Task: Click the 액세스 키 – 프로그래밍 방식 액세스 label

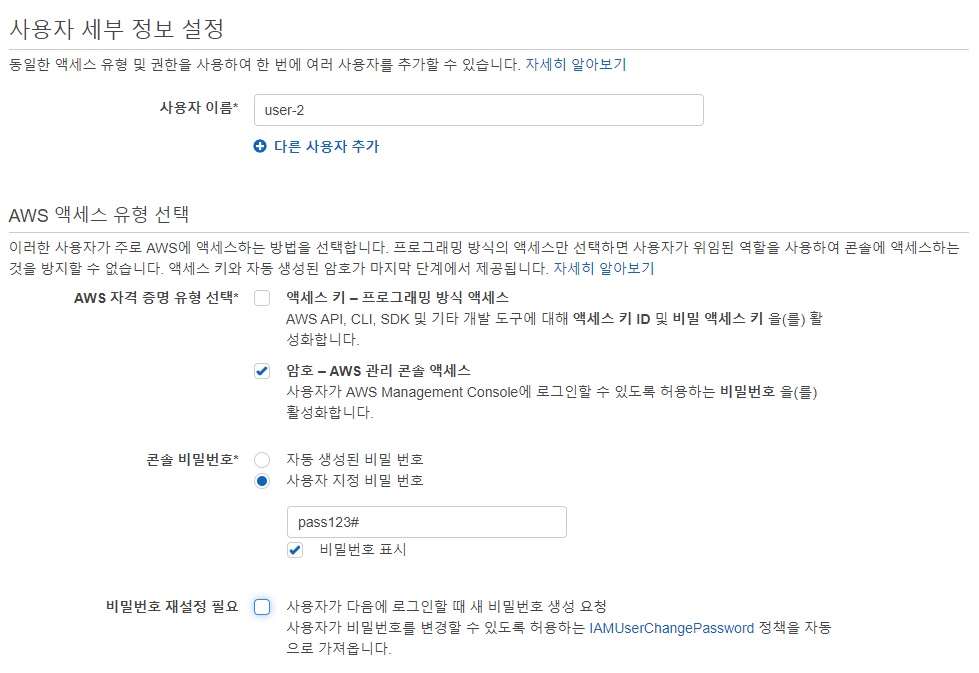Action: [397, 298]
